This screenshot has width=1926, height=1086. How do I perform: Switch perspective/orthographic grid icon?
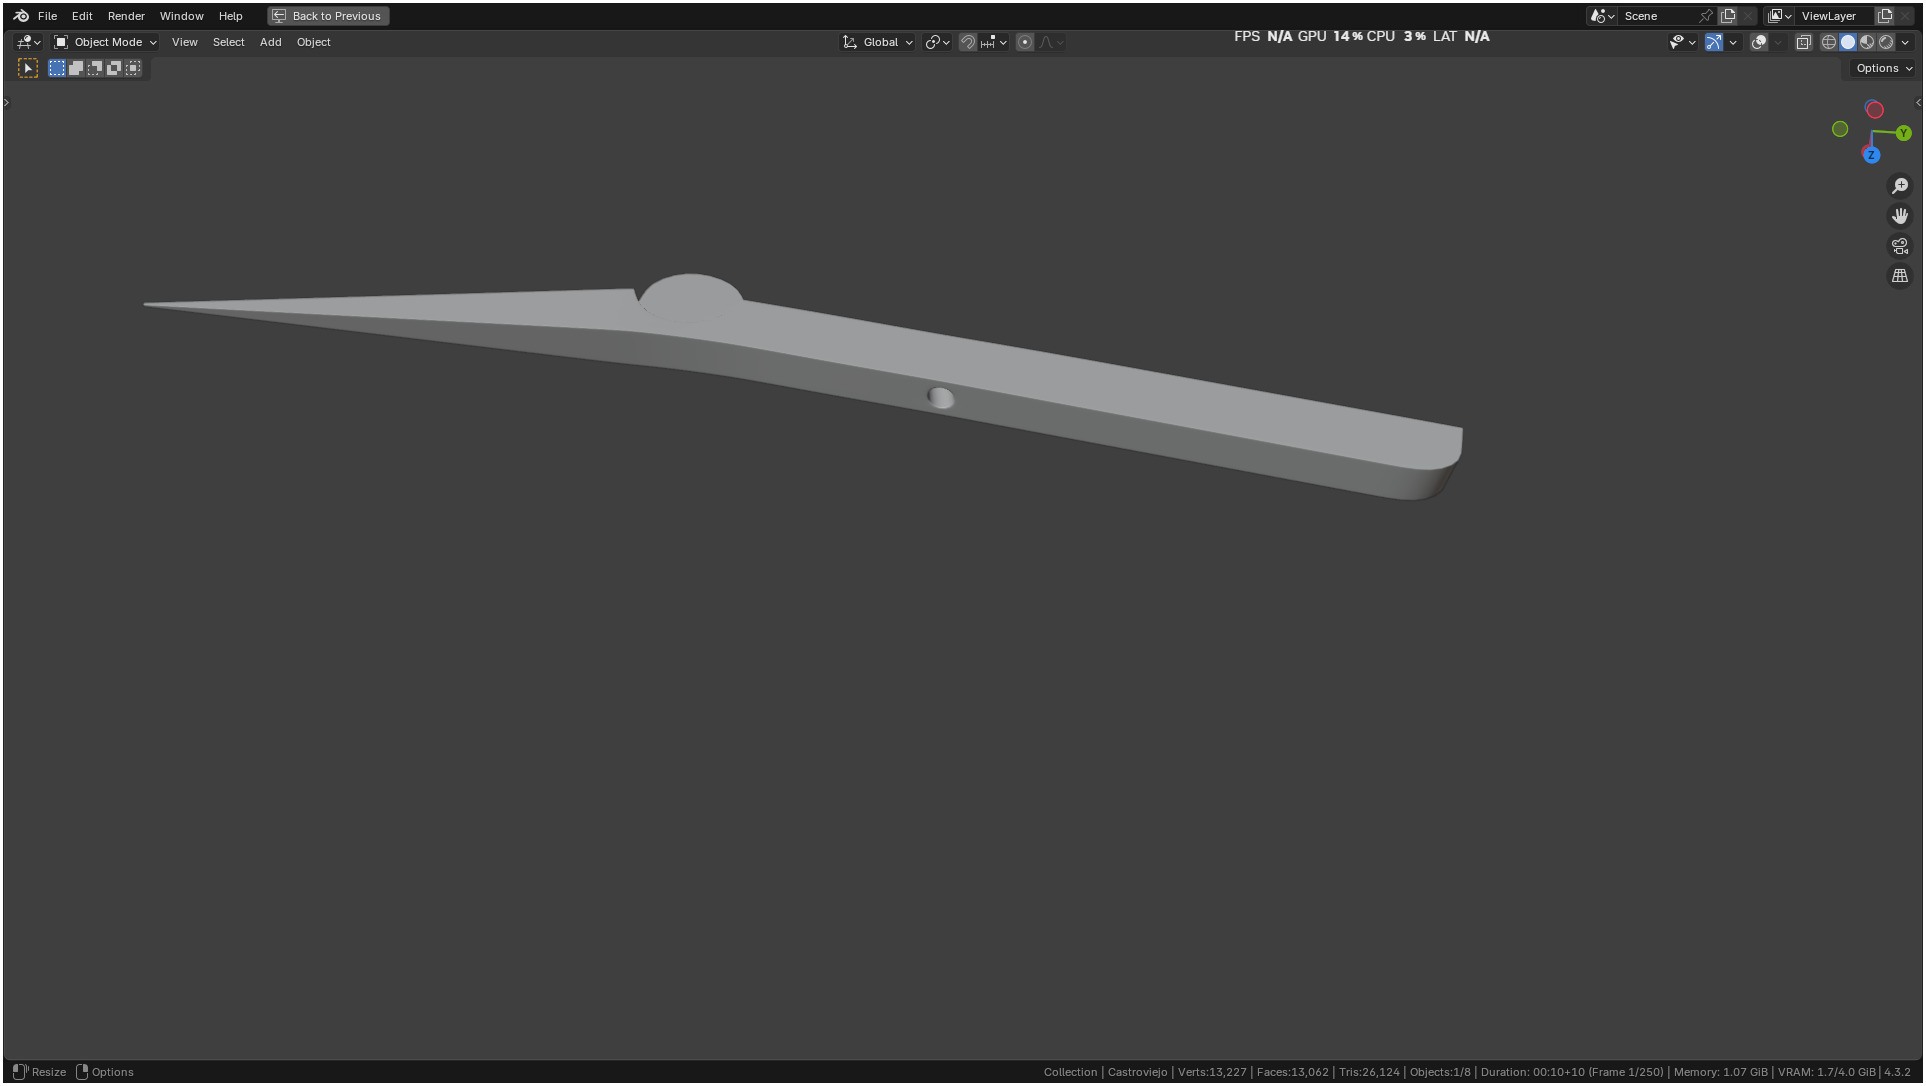1900,276
